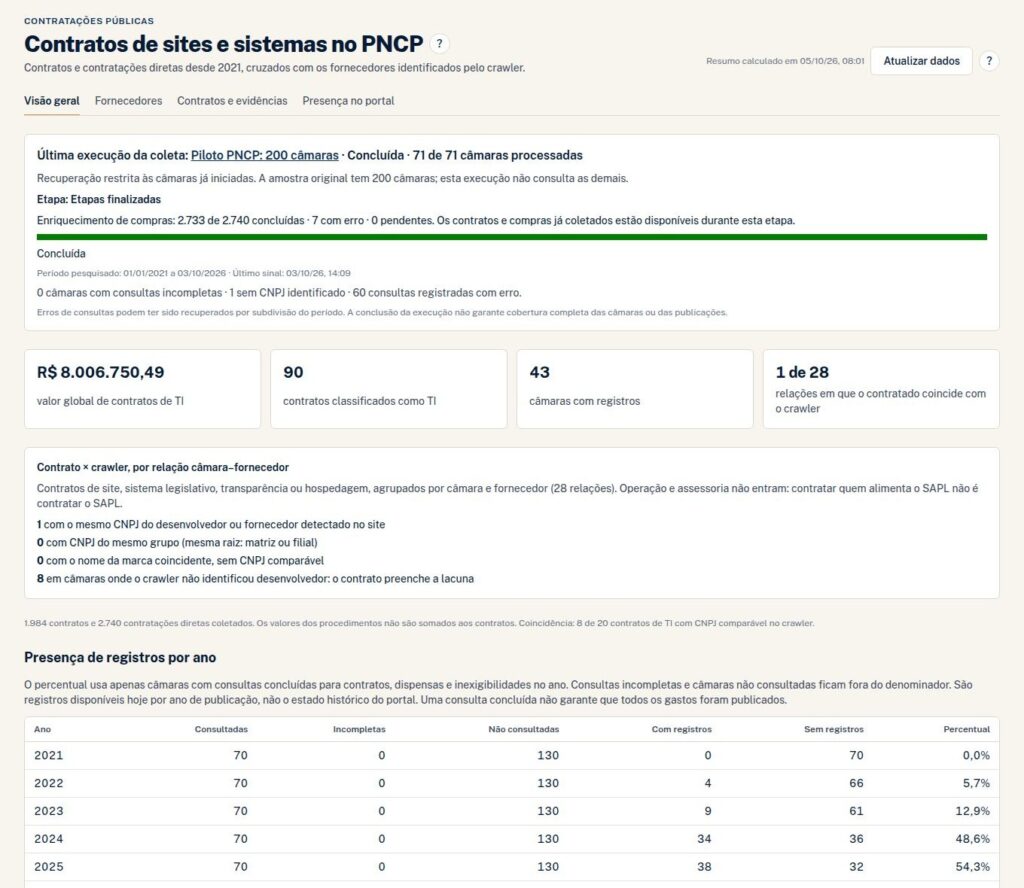Click the 0,0% percentage in the 2021 row

click(x=976, y=755)
